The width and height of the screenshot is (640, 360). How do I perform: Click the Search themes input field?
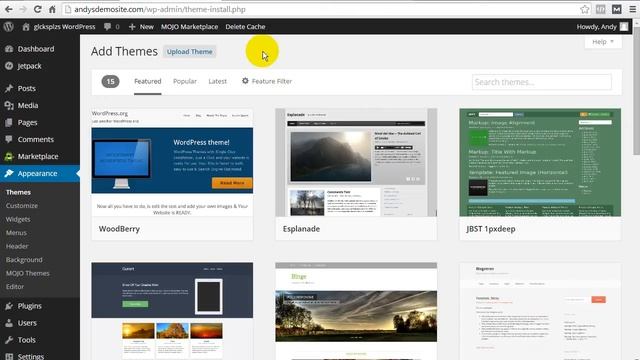[x=542, y=82]
